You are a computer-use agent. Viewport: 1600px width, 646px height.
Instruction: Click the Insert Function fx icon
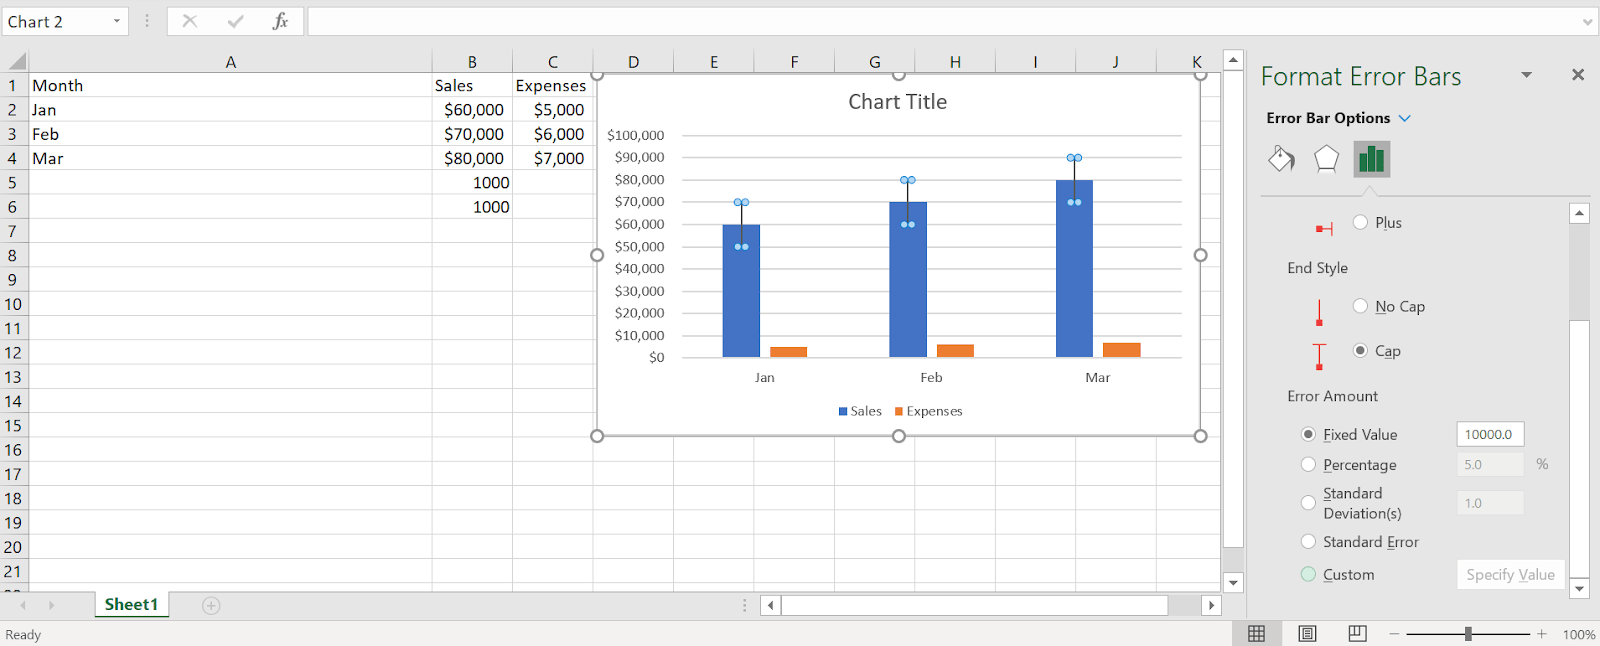point(280,21)
